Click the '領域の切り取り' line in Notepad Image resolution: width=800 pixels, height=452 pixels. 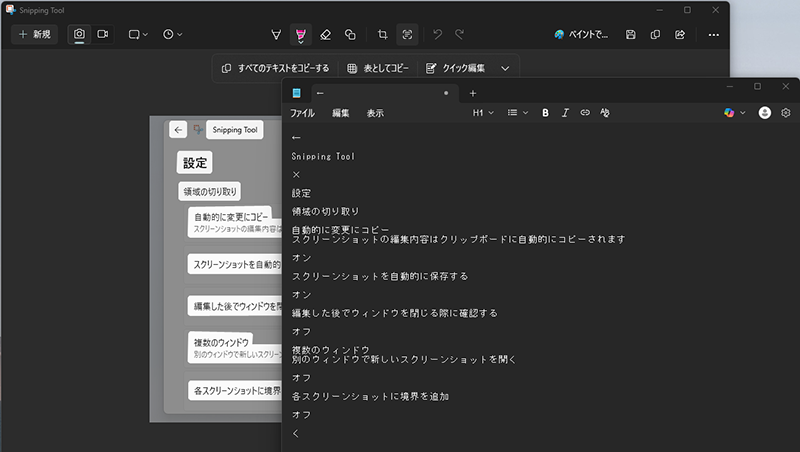[326, 211]
